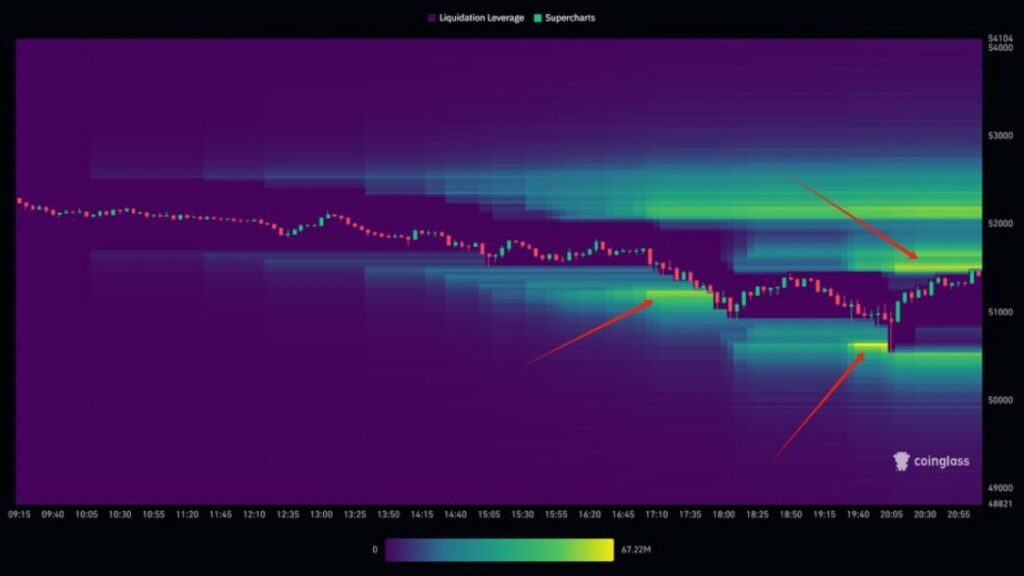Click the green Supercharts legend swatch
This screenshot has width=1024, height=576.
pos(538,18)
